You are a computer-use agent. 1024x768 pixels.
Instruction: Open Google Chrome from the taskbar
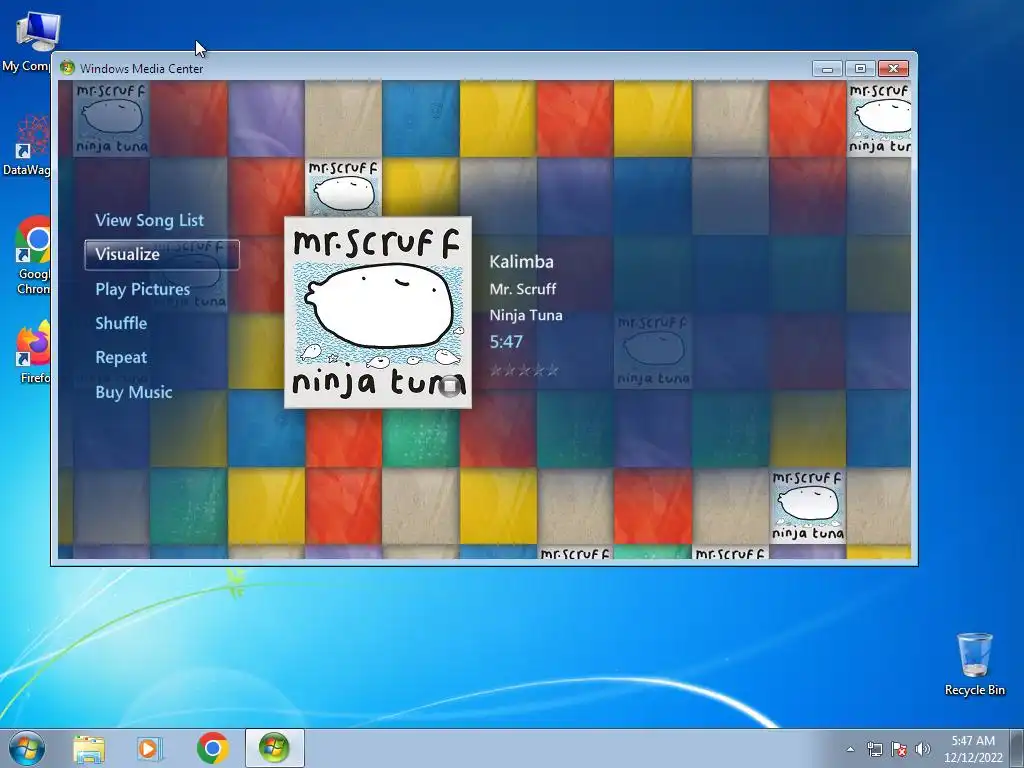tap(212, 748)
